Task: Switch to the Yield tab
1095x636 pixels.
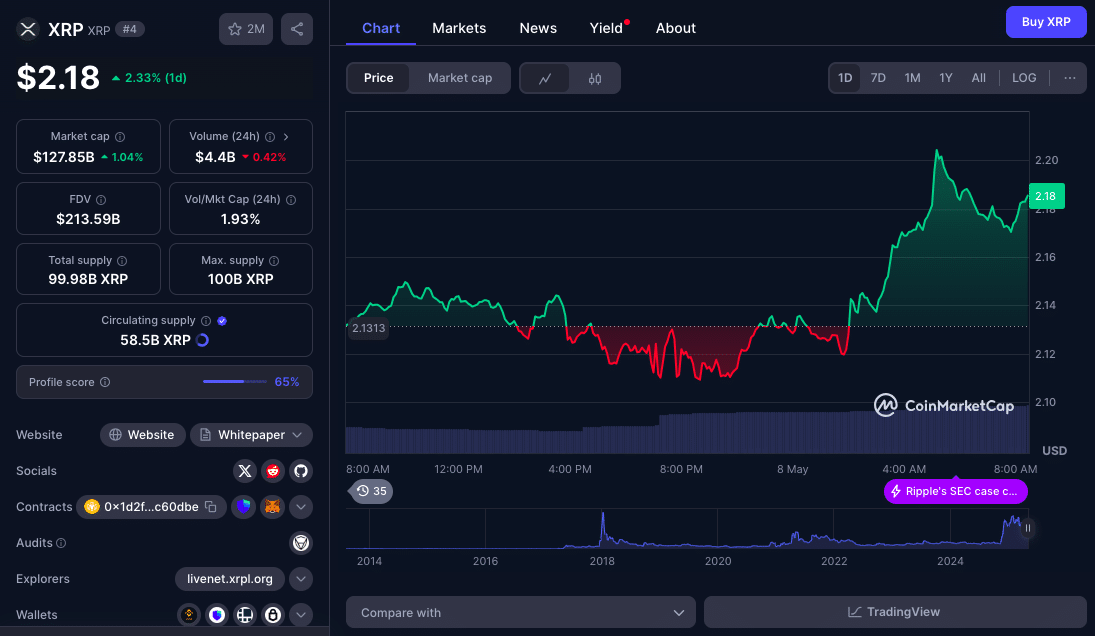Action: coord(606,29)
